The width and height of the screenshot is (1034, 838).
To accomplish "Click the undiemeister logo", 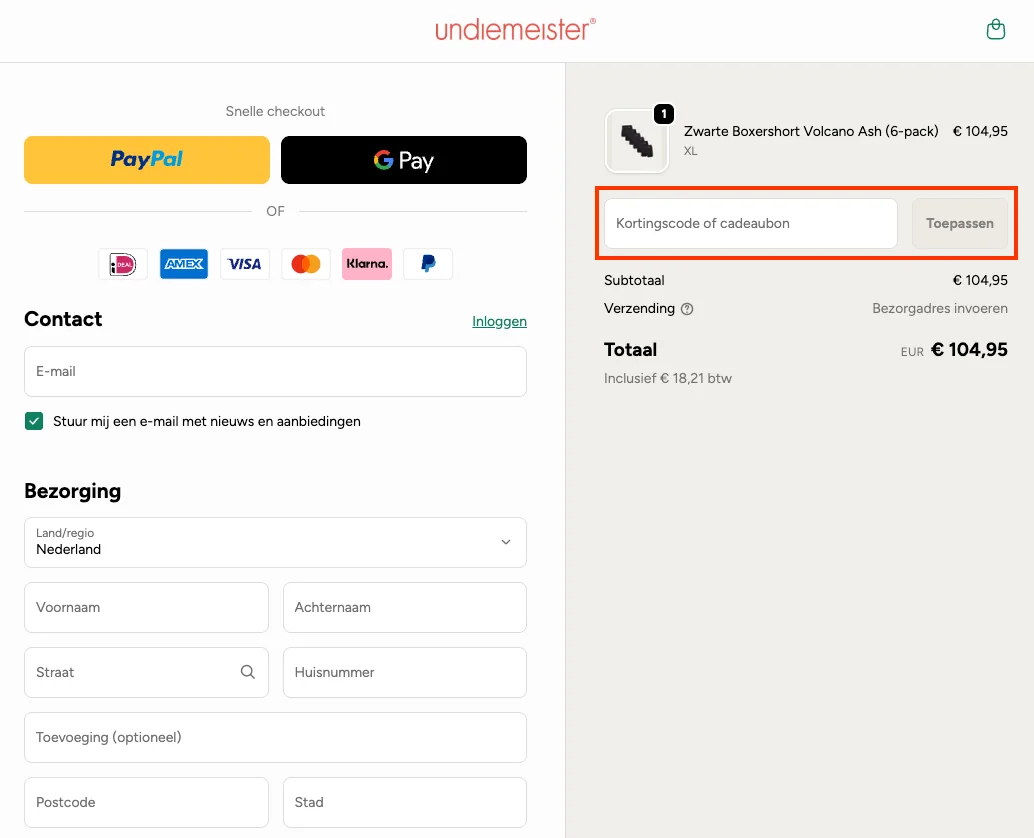I will [515, 30].
